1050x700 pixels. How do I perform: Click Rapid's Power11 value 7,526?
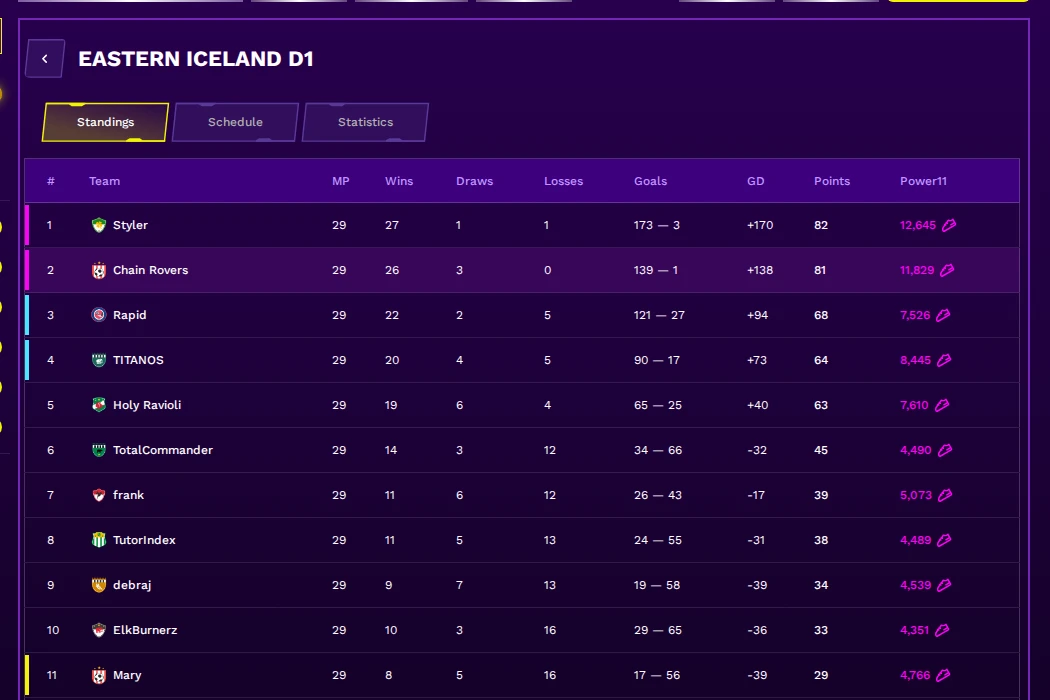pos(915,315)
